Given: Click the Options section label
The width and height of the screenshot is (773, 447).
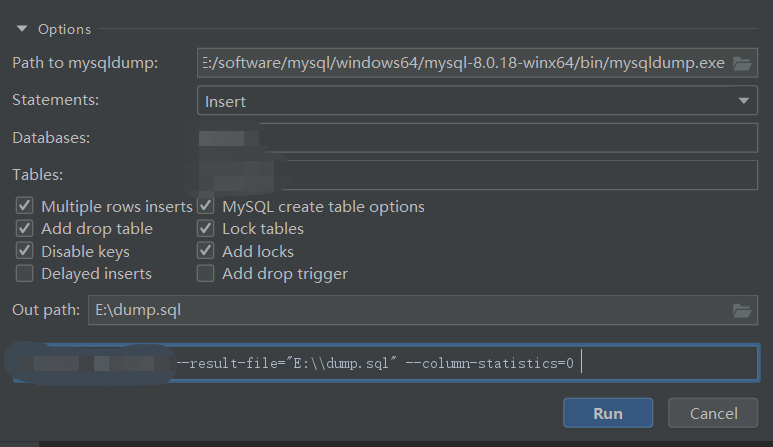Looking at the screenshot, I should coord(65,29).
